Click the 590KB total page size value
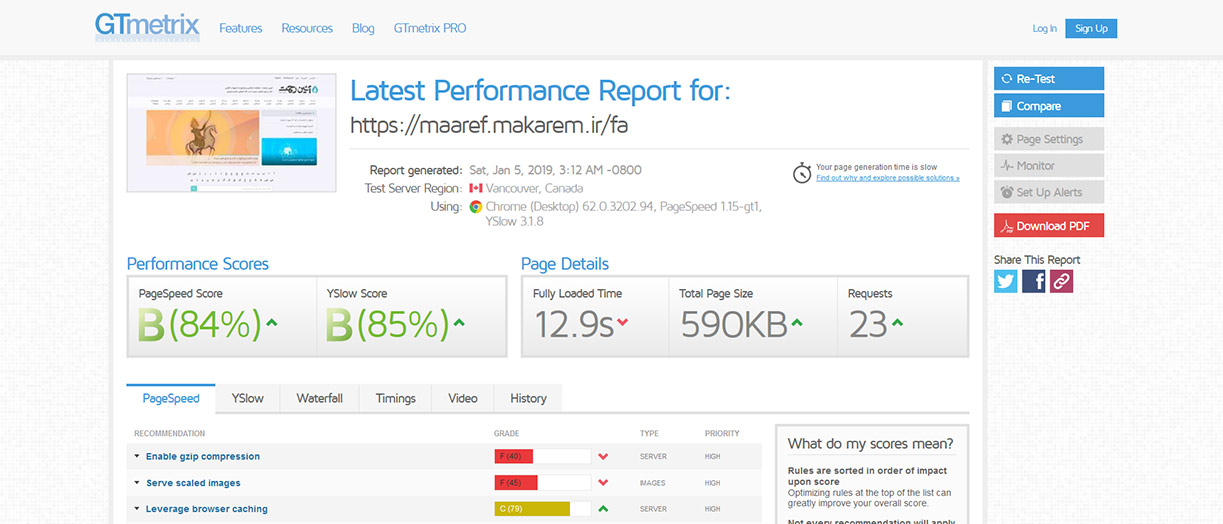Image resolution: width=1223 pixels, height=524 pixels. pos(734,324)
